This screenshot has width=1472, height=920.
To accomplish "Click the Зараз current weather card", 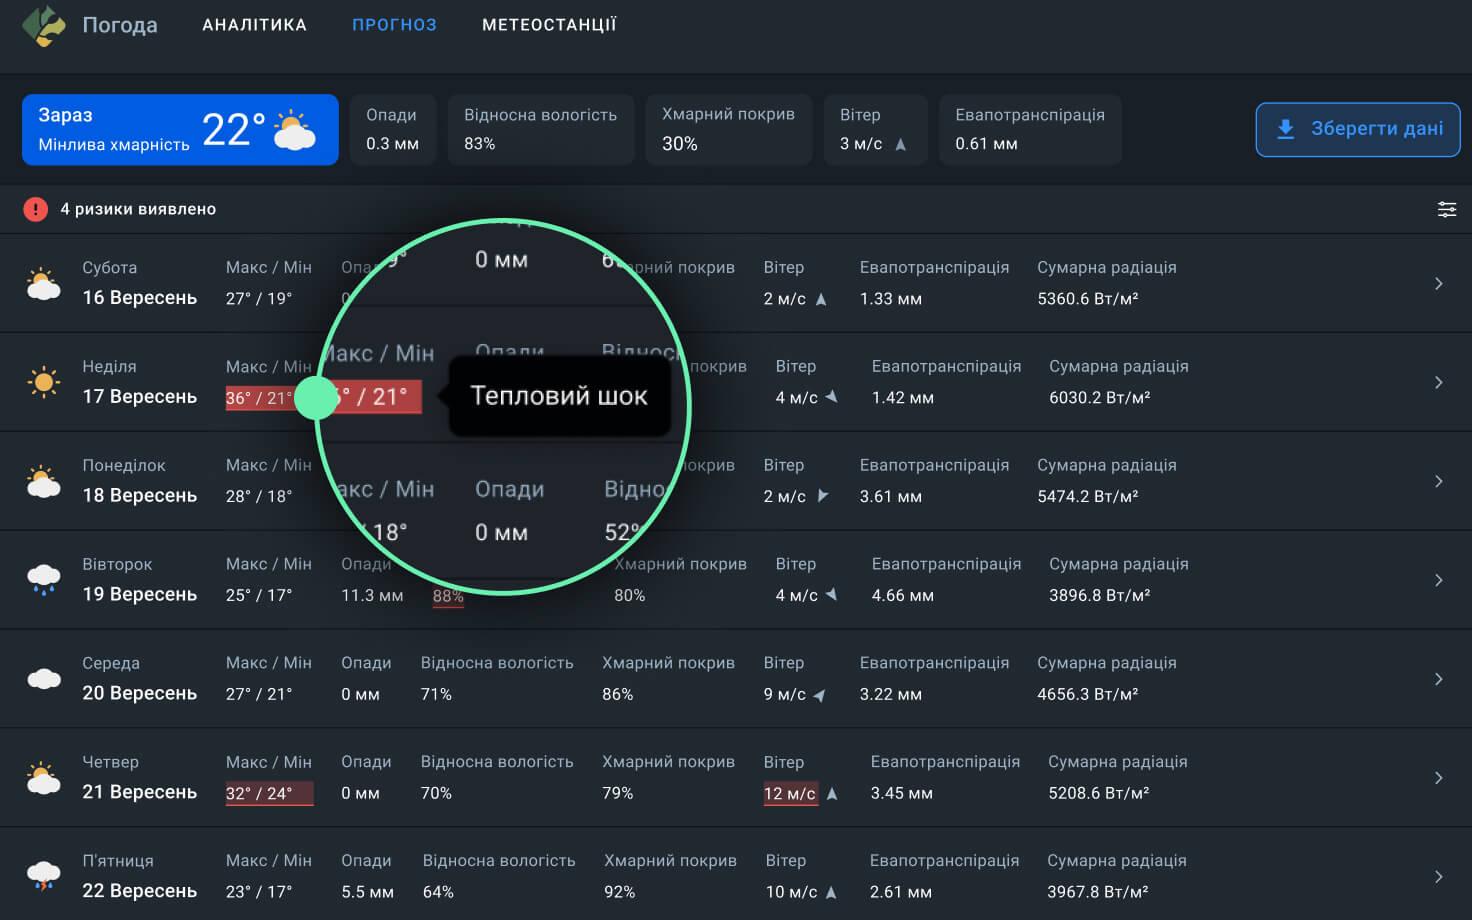I will [x=180, y=130].
